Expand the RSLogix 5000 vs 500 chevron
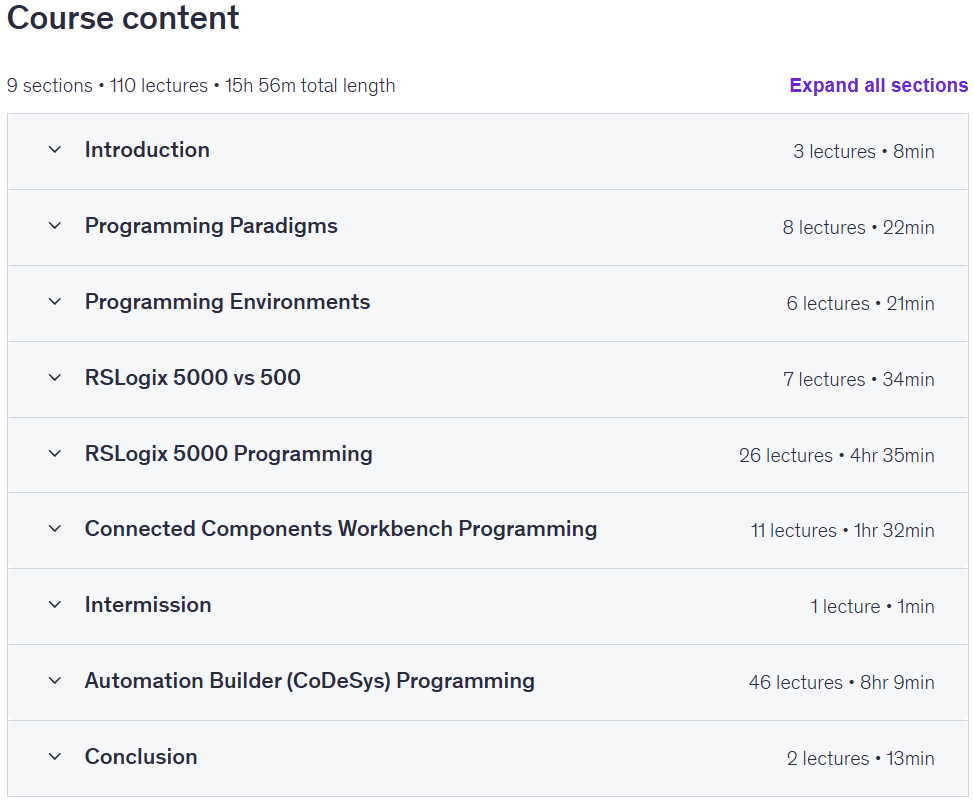 point(55,378)
